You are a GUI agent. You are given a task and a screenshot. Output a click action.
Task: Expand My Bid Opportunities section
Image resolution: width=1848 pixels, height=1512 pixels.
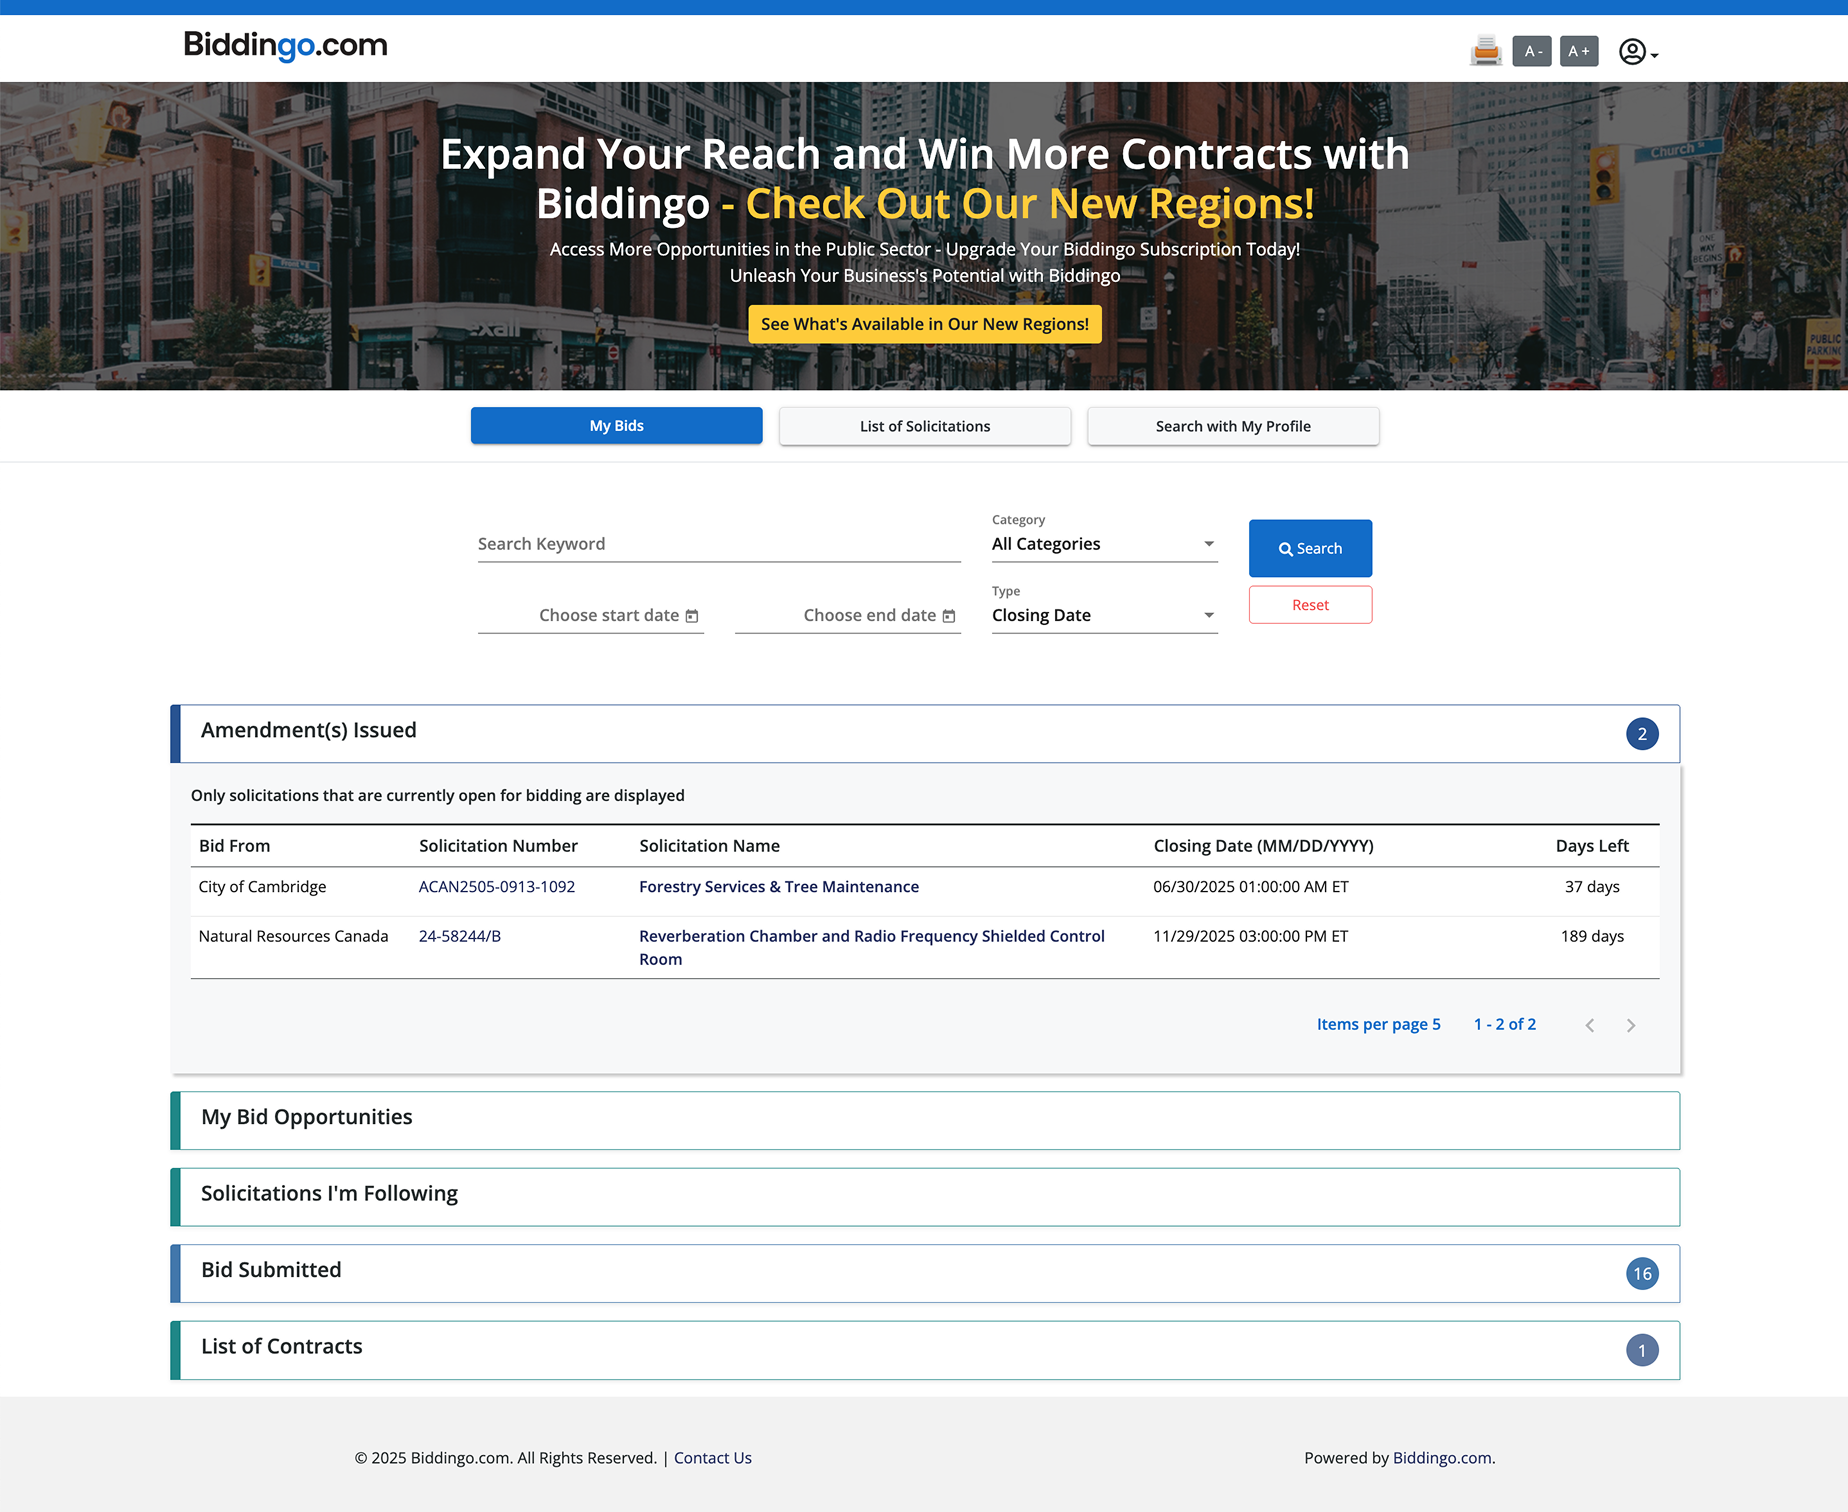[x=925, y=1120]
